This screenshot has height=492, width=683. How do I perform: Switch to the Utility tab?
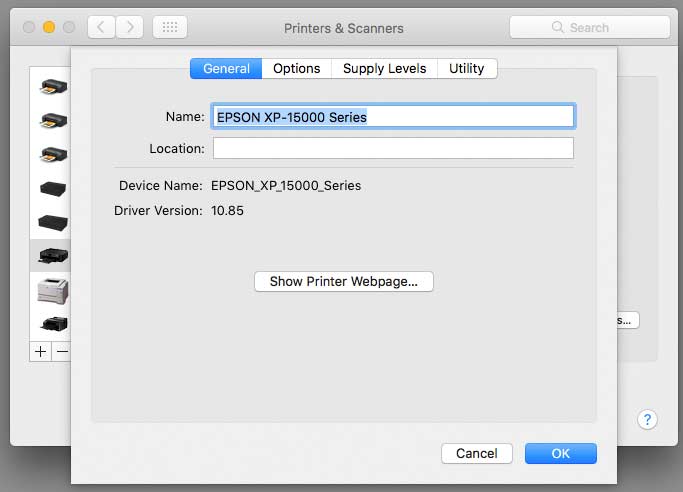point(467,68)
